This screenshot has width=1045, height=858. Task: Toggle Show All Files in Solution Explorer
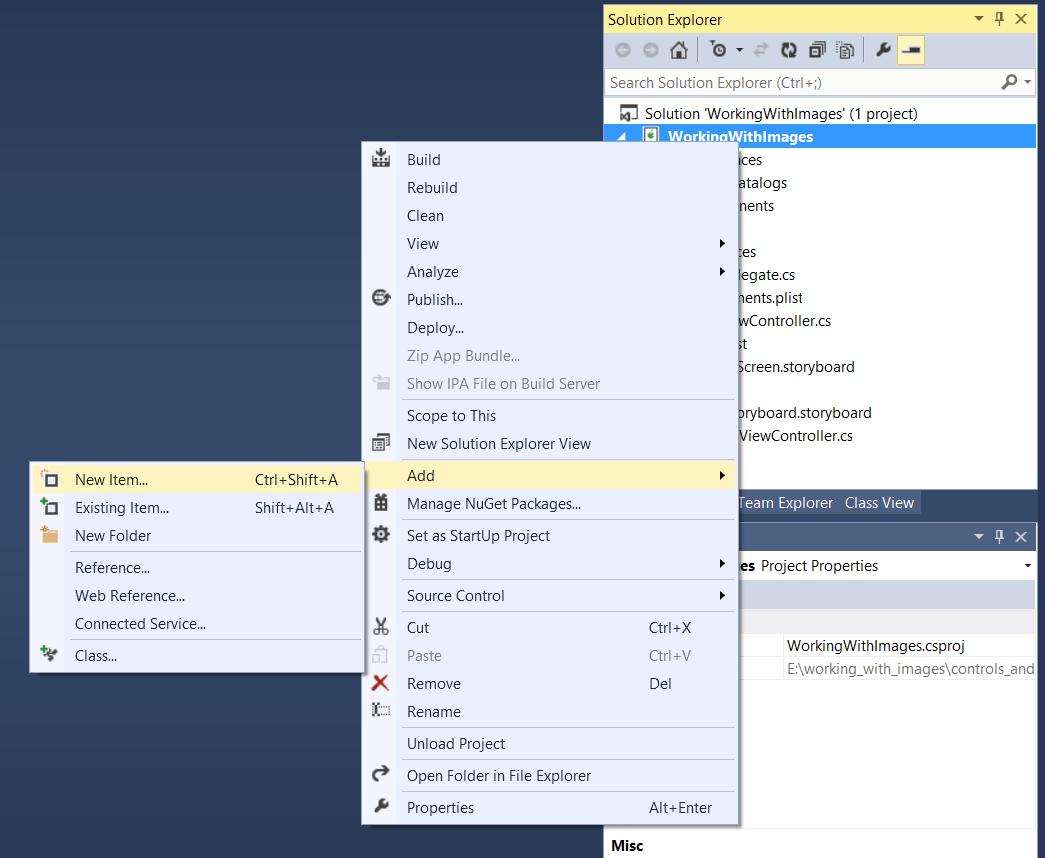click(x=845, y=50)
